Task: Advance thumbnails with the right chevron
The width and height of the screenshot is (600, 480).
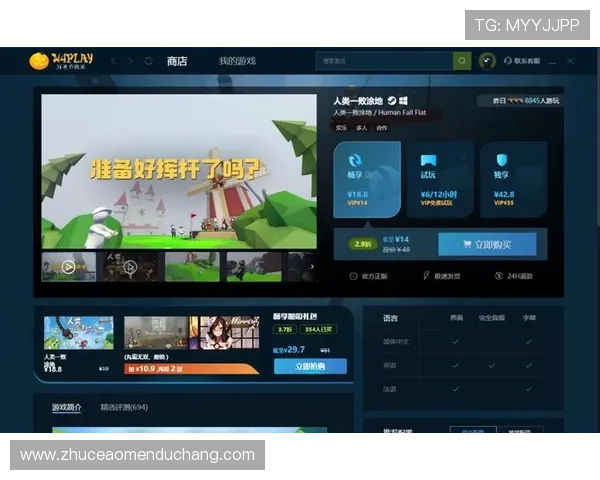Action: click(312, 267)
